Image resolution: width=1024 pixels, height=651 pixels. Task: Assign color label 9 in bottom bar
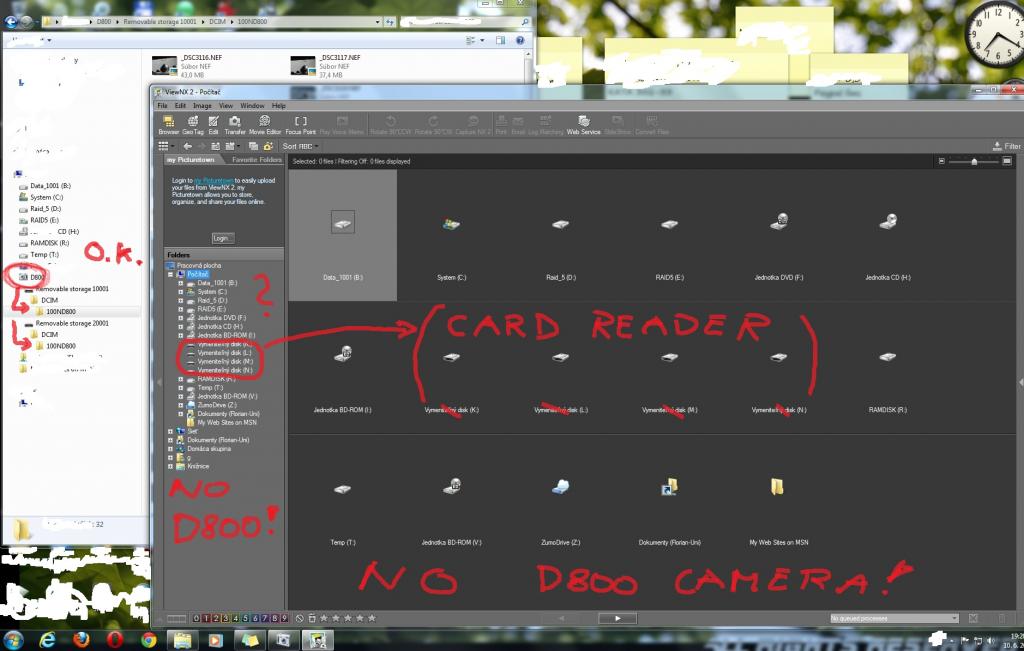coord(284,618)
